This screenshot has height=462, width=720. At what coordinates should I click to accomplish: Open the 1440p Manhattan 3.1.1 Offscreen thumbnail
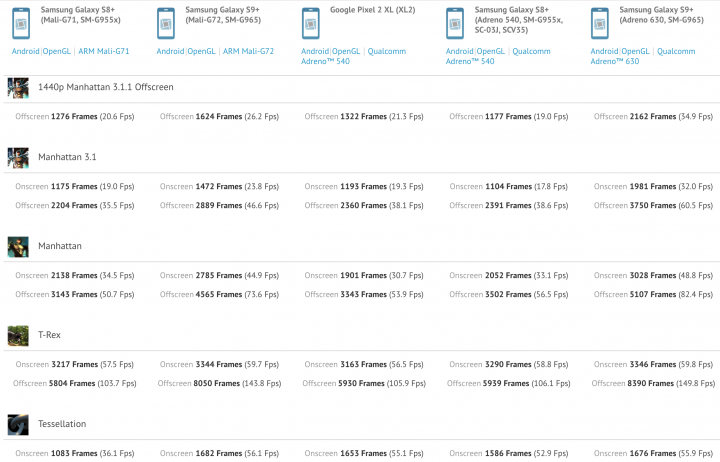tap(18, 88)
